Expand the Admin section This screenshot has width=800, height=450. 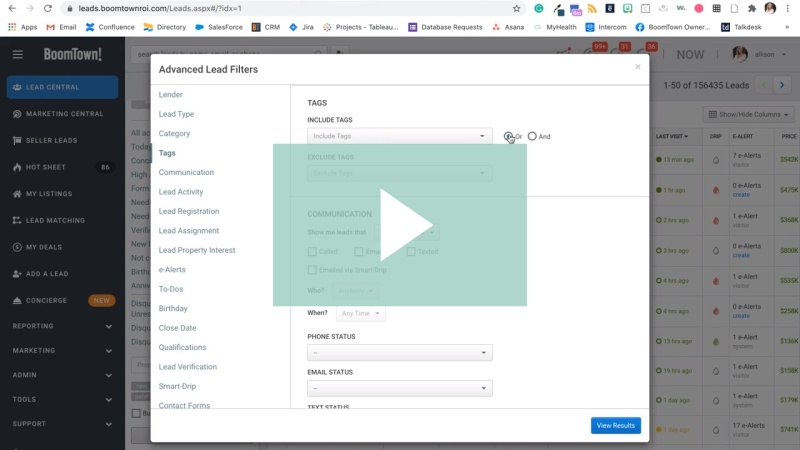pyautogui.click(x=62, y=375)
